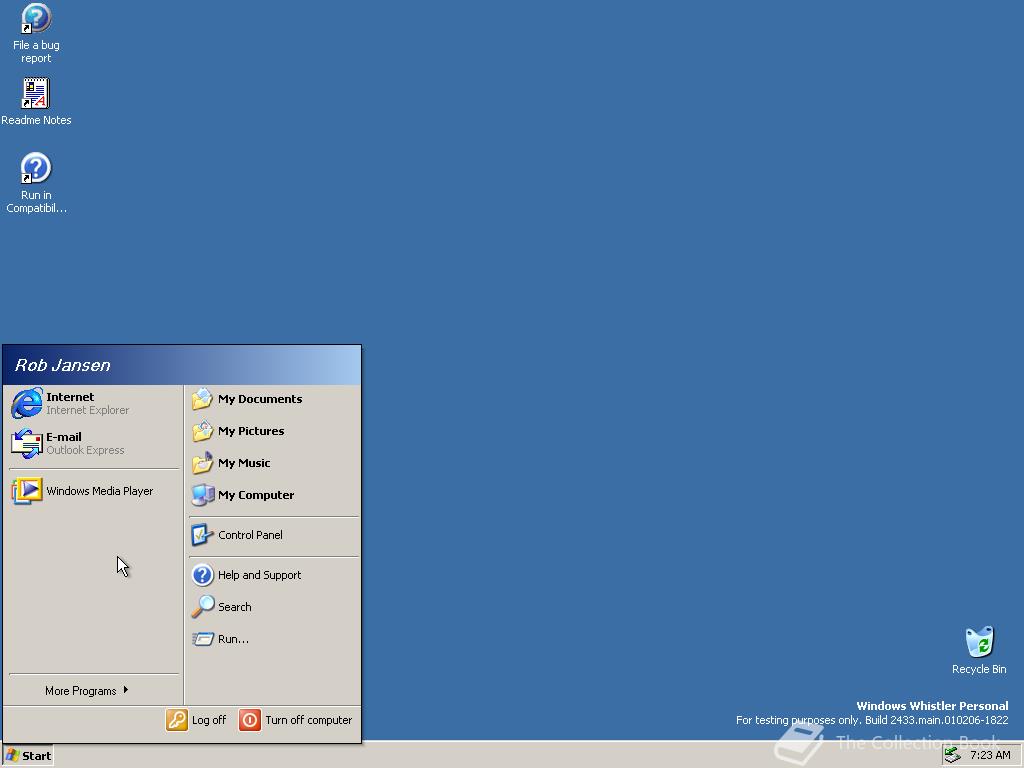The width and height of the screenshot is (1024, 768).
Task: Click the Control Panel icon
Action: pyautogui.click(x=202, y=535)
